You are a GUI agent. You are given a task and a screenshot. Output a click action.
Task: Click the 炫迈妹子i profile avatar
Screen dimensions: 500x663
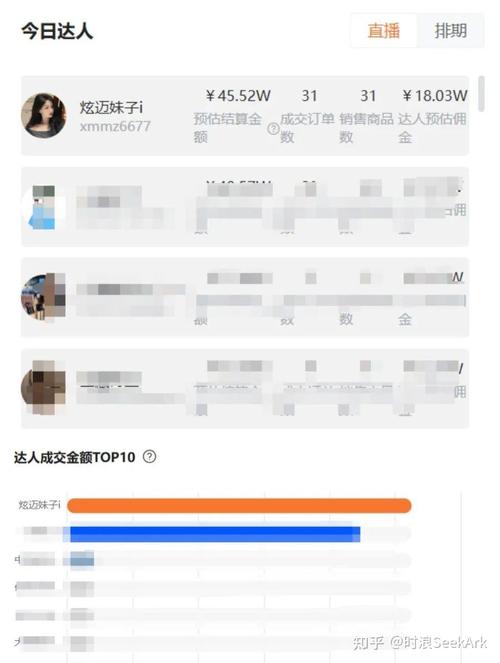coord(44,115)
